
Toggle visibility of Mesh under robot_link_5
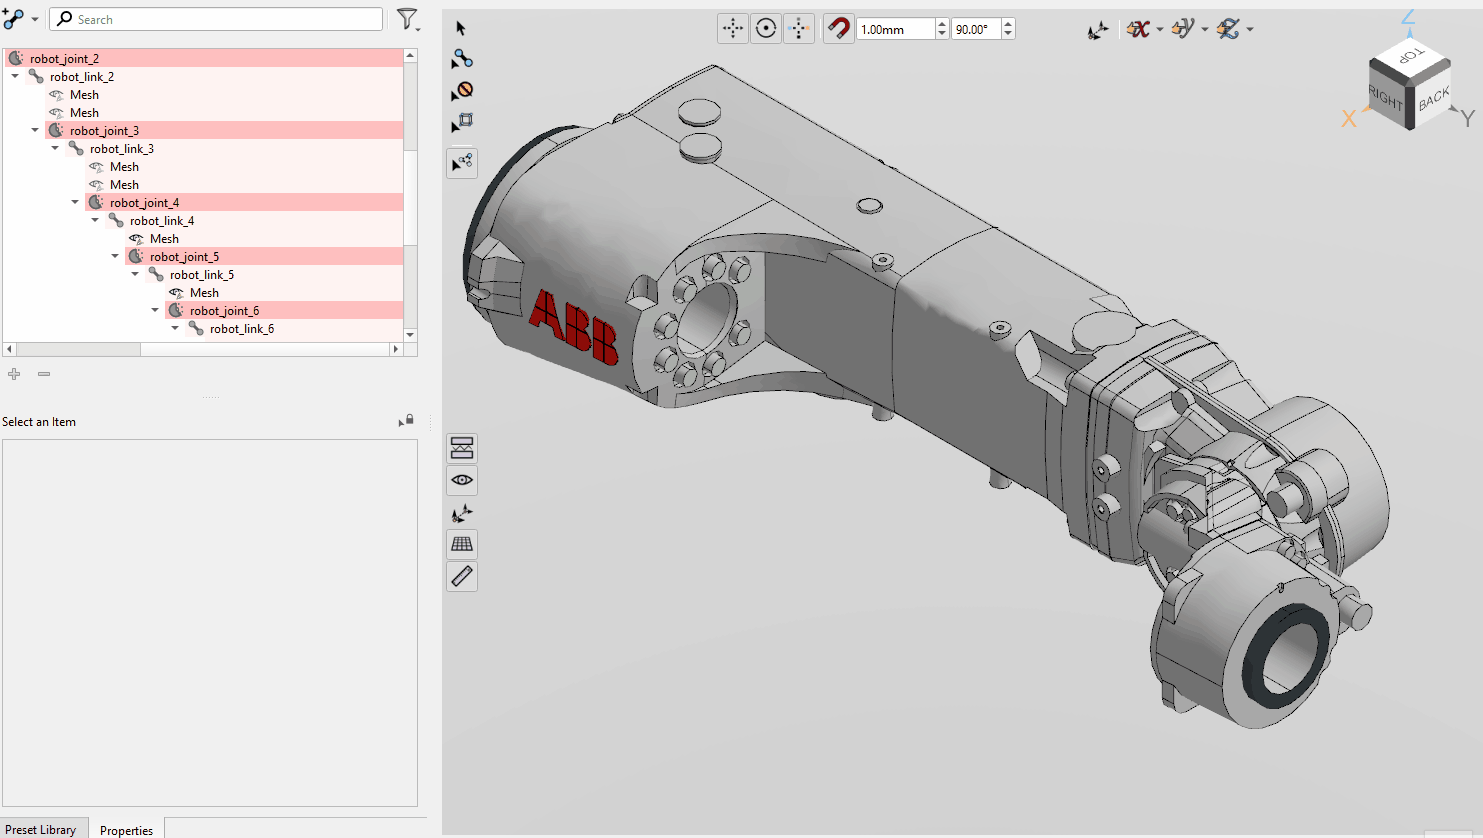click(x=176, y=293)
